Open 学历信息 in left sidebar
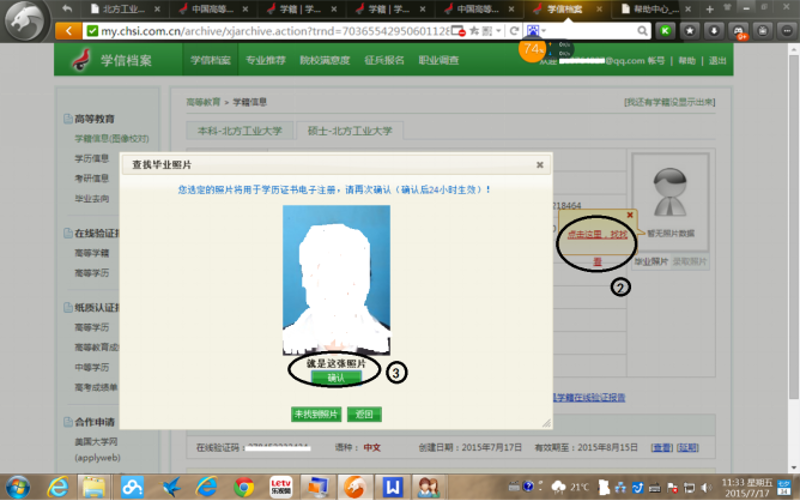This screenshot has height=501, width=800. tap(92, 158)
